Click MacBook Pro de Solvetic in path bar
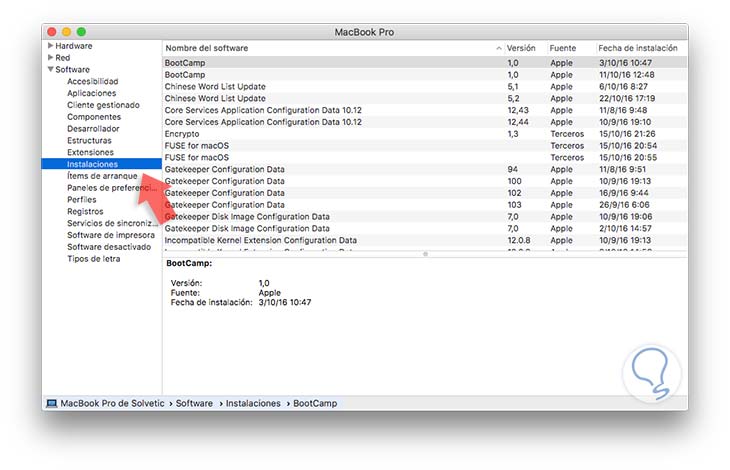The height and width of the screenshot is (470, 730). tap(112, 403)
